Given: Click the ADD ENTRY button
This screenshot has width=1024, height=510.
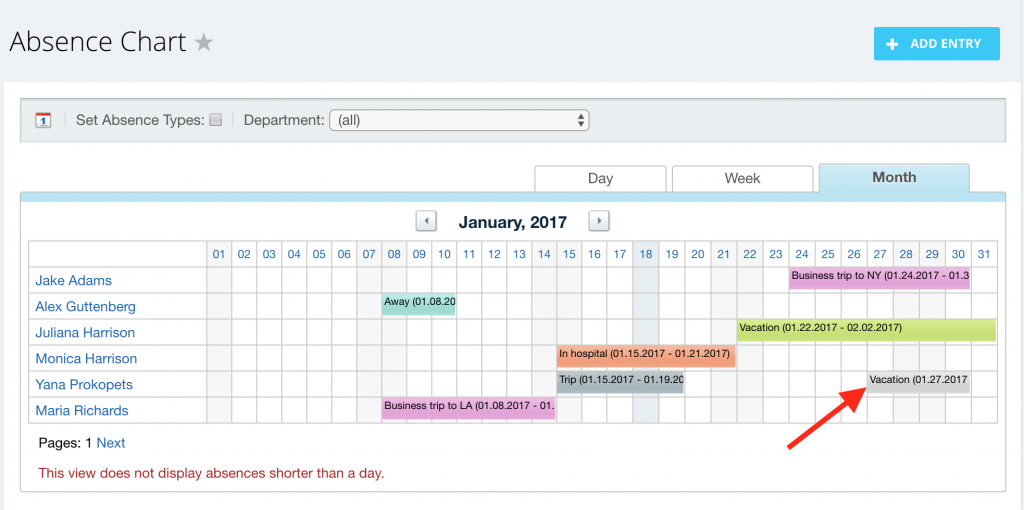Looking at the screenshot, I should [936, 44].
